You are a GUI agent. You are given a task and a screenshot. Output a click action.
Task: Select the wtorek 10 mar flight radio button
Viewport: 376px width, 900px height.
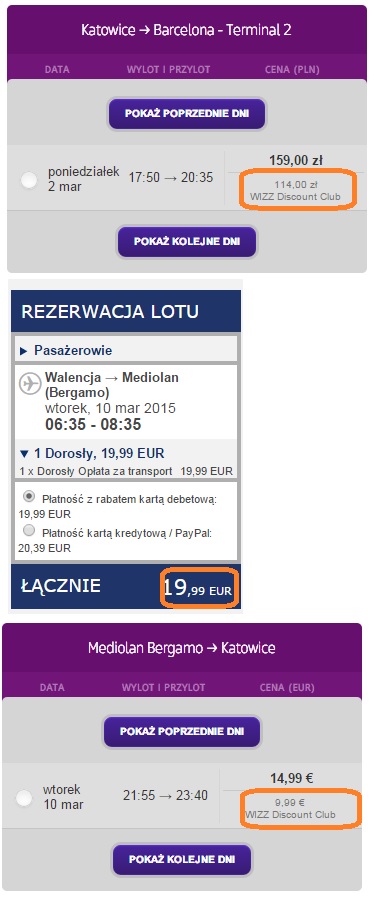click(x=24, y=798)
